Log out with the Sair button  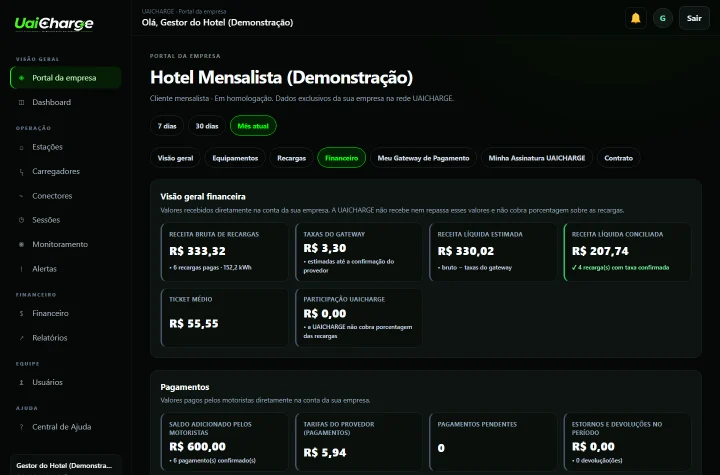[694, 18]
